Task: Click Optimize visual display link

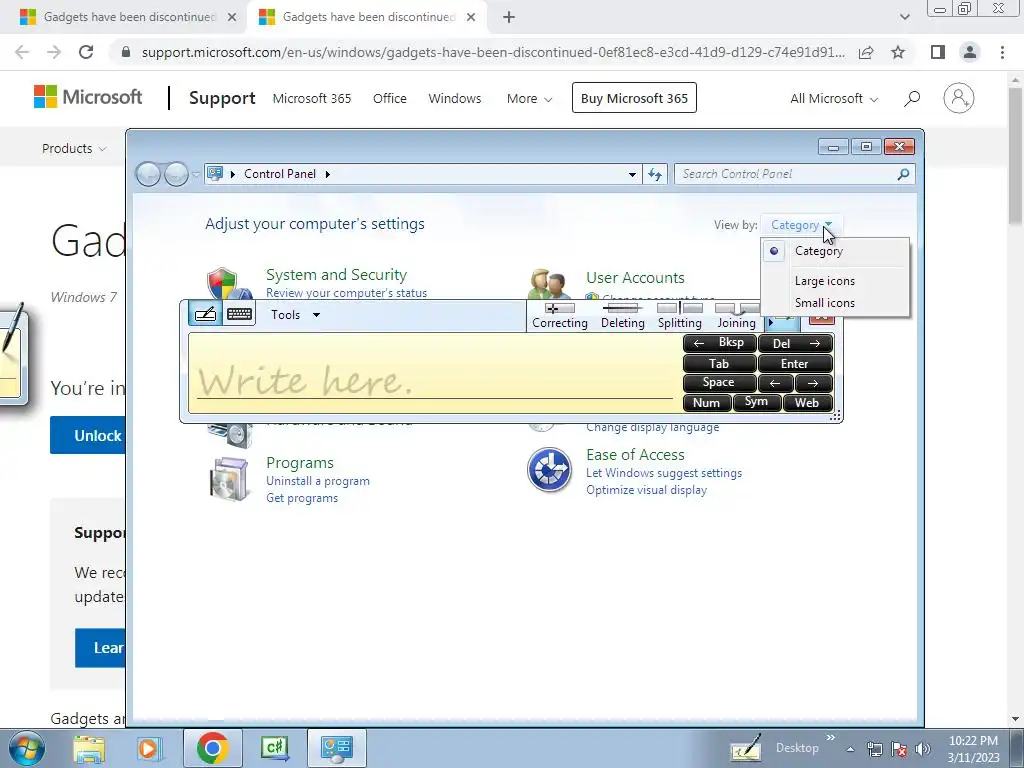Action: click(646, 490)
